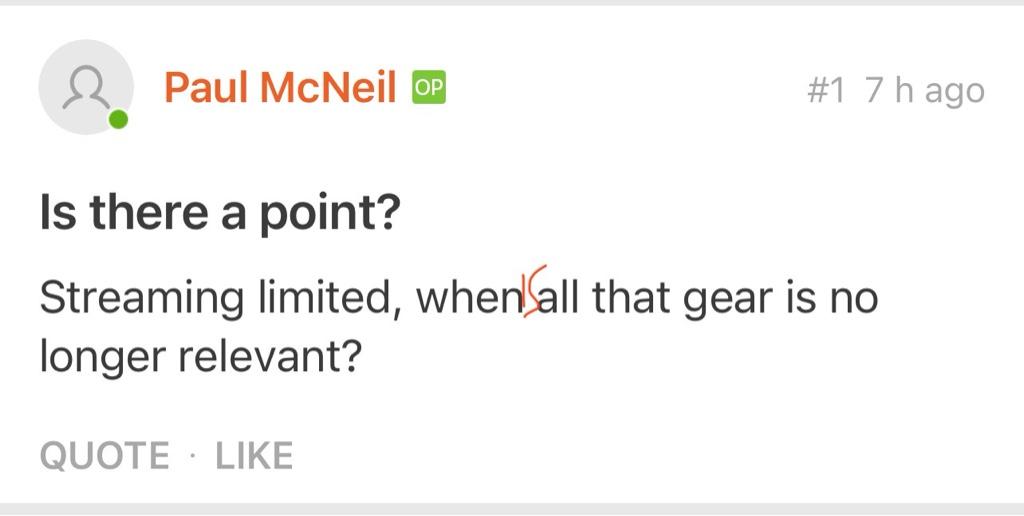Click the green online status dot
Viewport: 1024px width, 516px height.
click(x=119, y=122)
